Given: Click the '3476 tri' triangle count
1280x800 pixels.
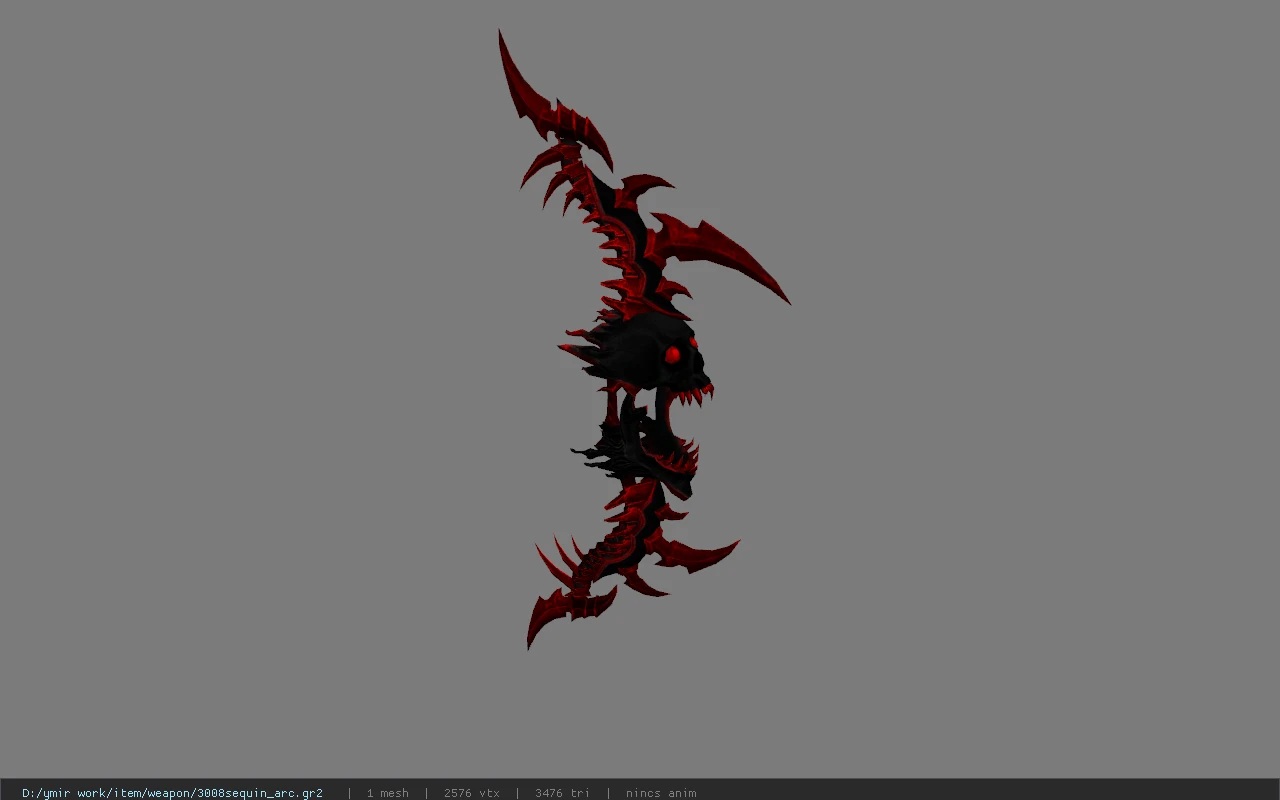Looking at the screenshot, I should coord(562,793).
